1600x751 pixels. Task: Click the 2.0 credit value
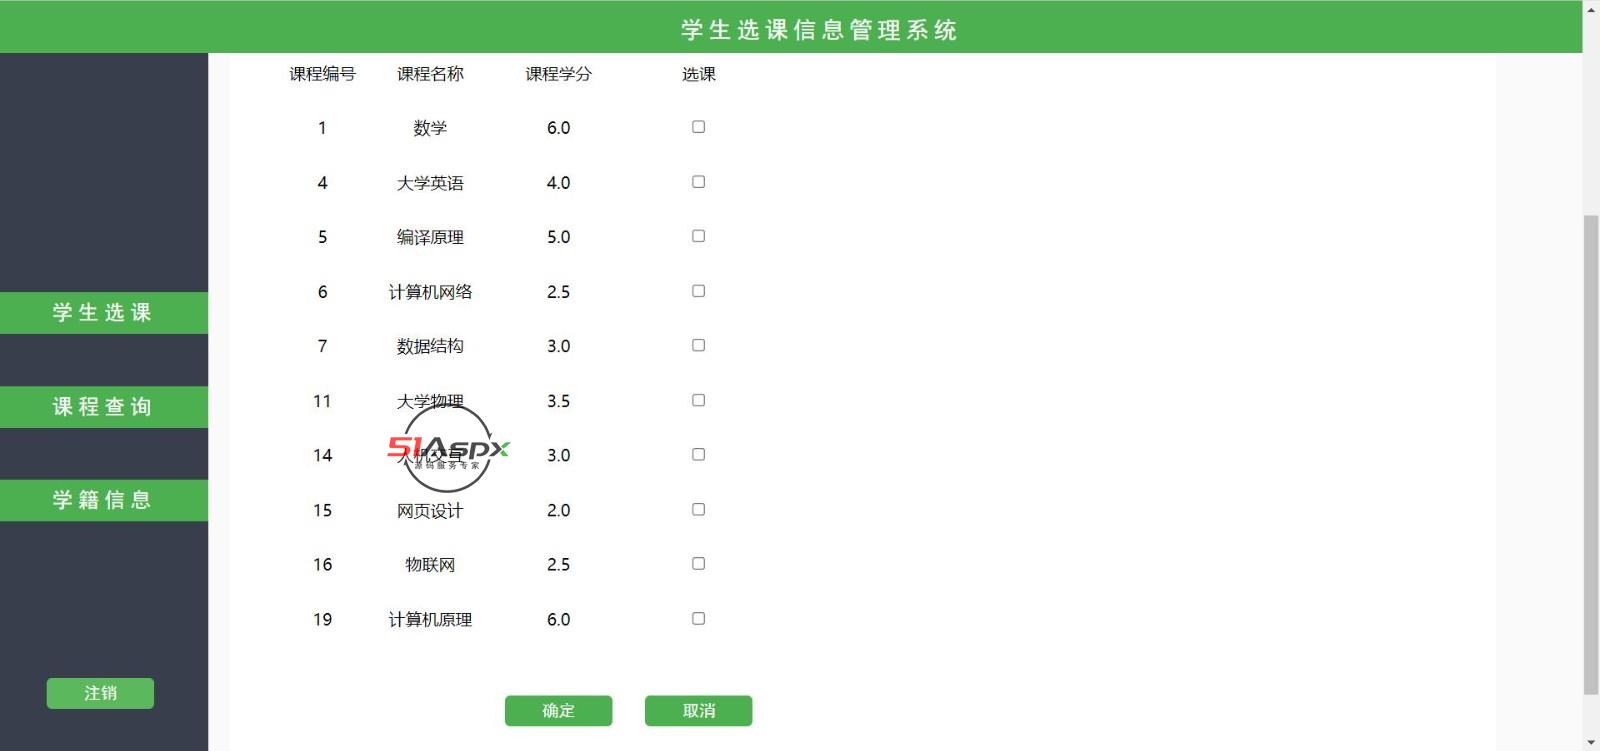[558, 511]
